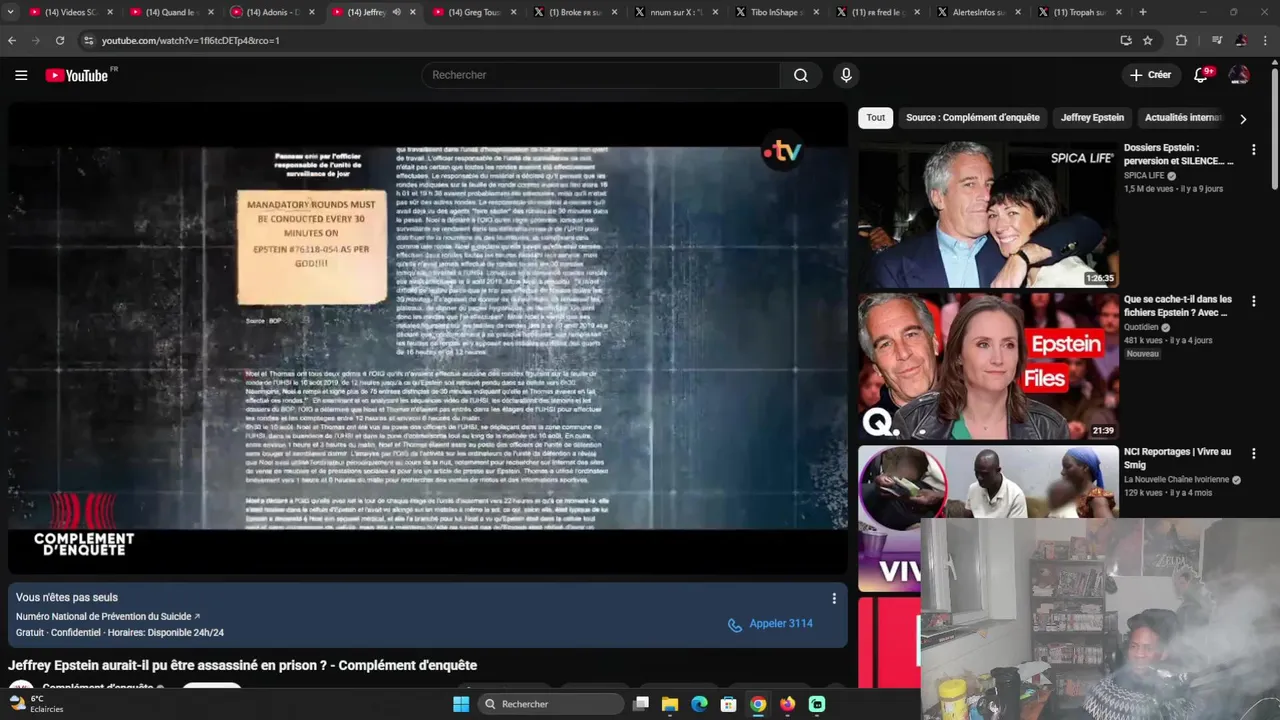This screenshot has width=1280, height=720.
Task: Open site information icon in address bar
Action: [x=88, y=40]
